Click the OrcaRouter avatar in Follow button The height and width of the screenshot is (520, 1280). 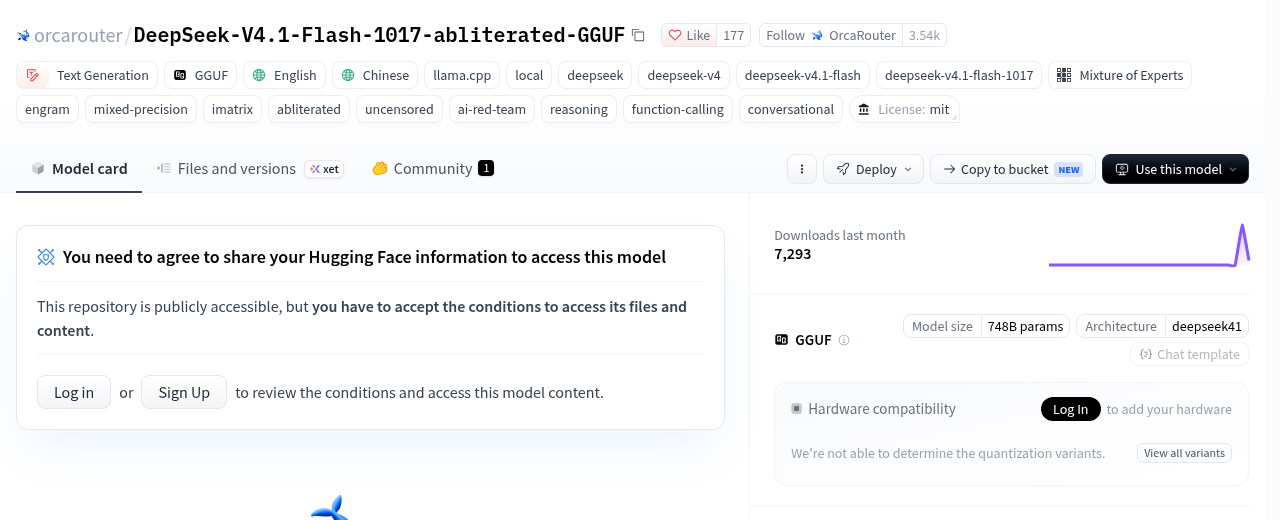tap(819, 35)
